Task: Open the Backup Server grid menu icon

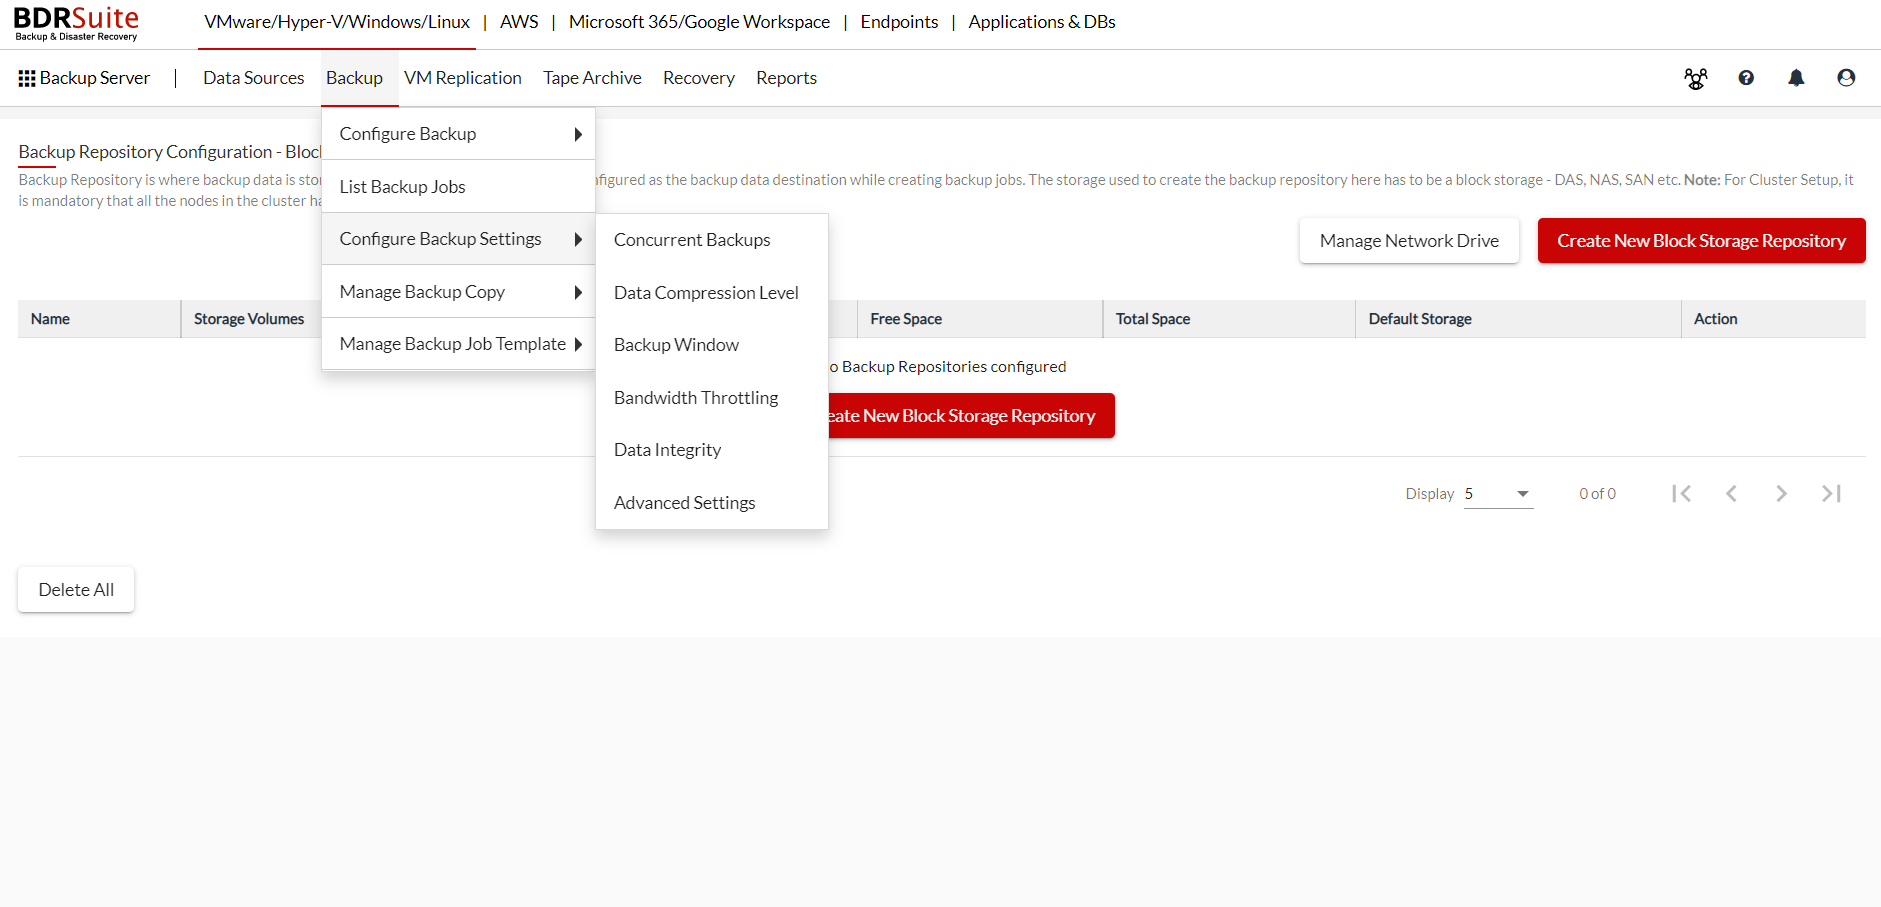Action: click(27, 78)
